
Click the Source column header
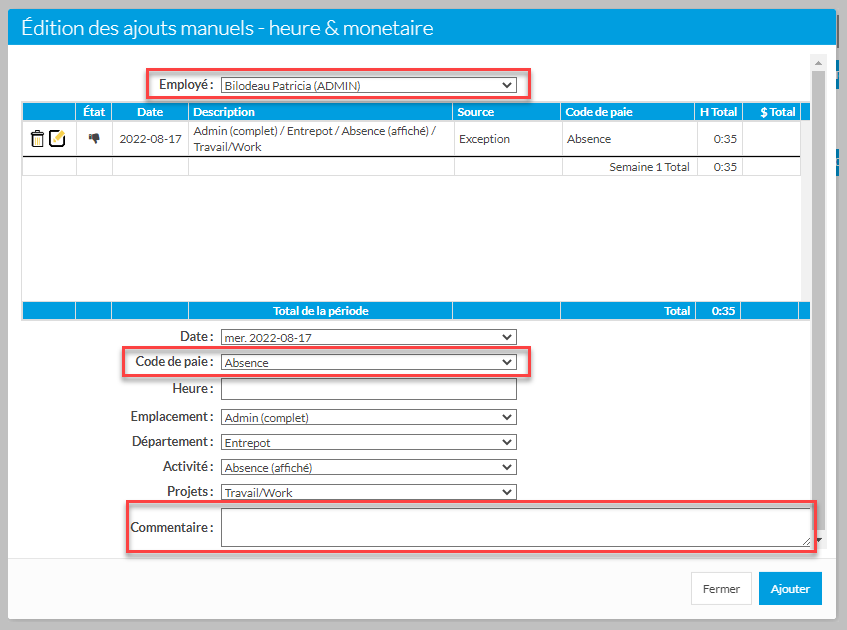506,112
